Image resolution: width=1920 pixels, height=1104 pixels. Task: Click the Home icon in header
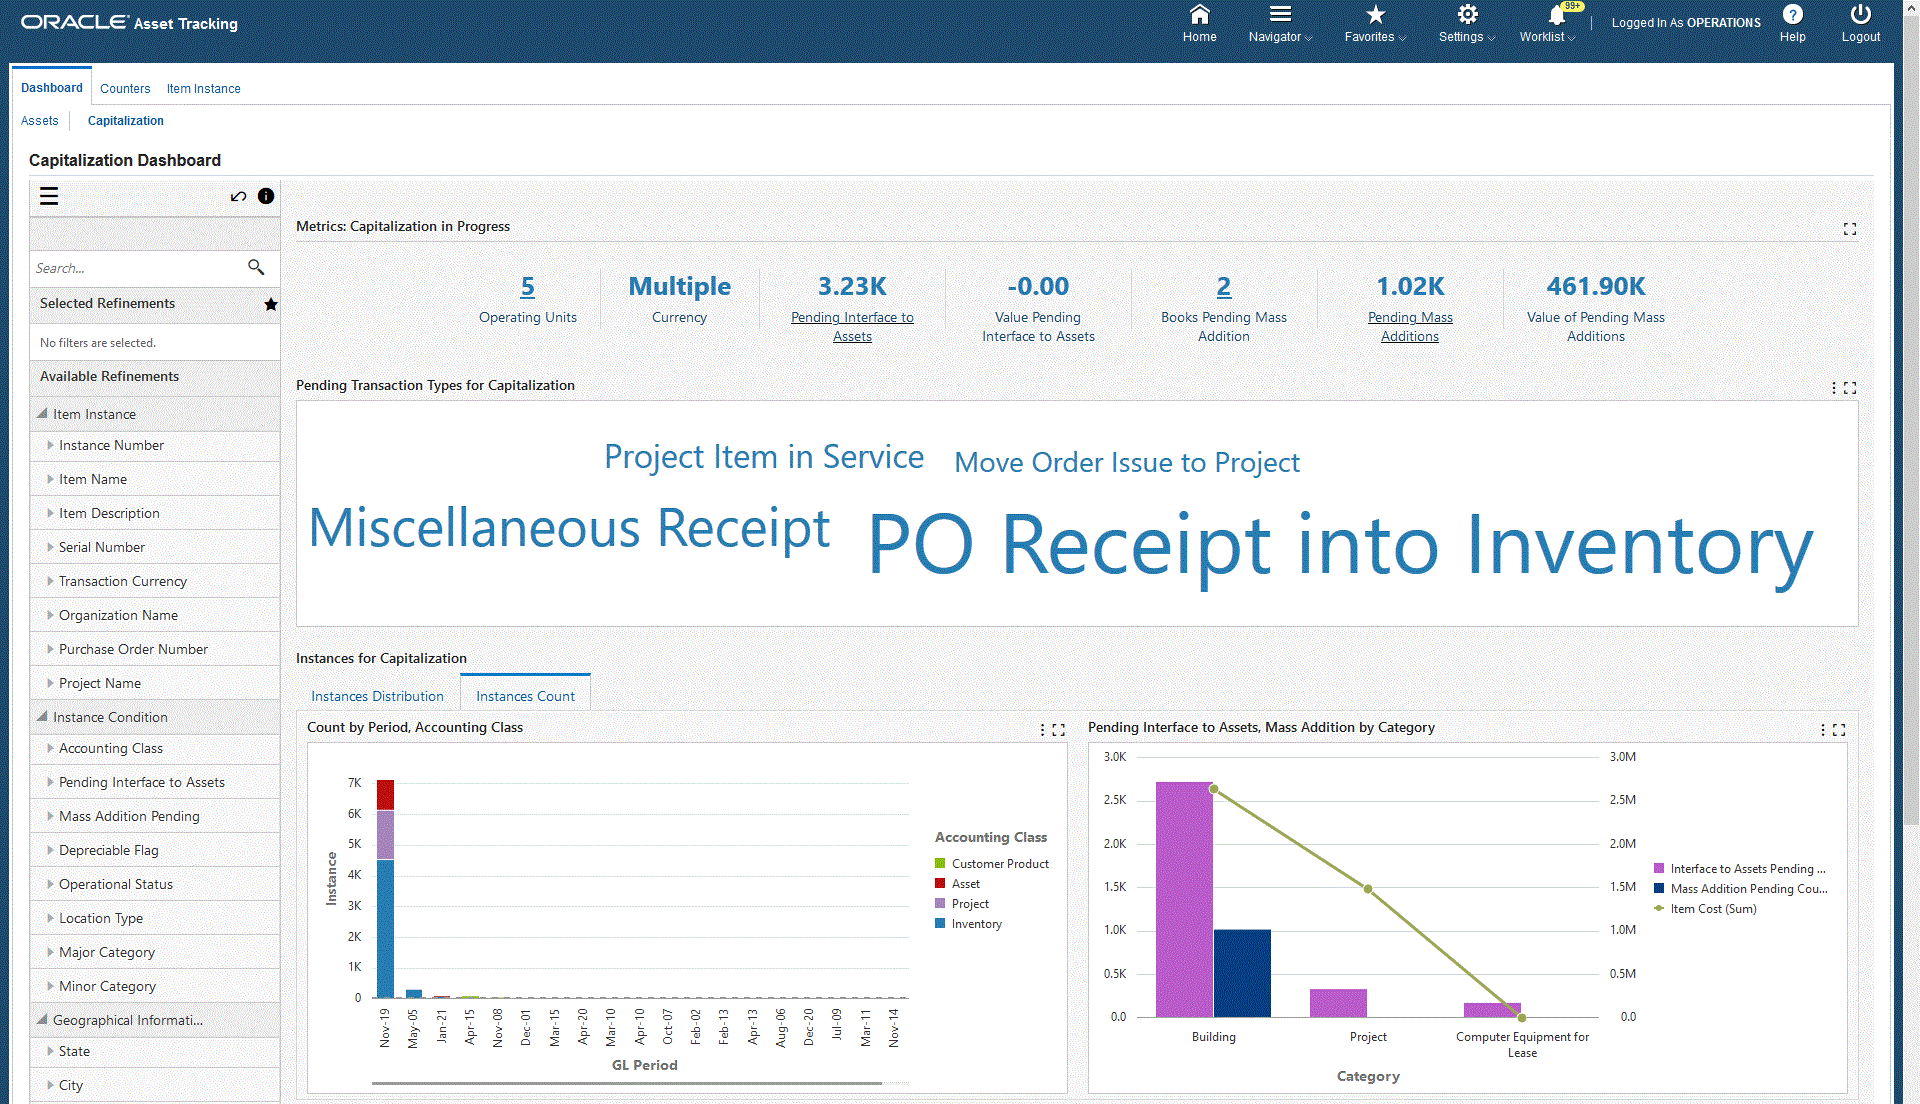tap(1199, 15)
